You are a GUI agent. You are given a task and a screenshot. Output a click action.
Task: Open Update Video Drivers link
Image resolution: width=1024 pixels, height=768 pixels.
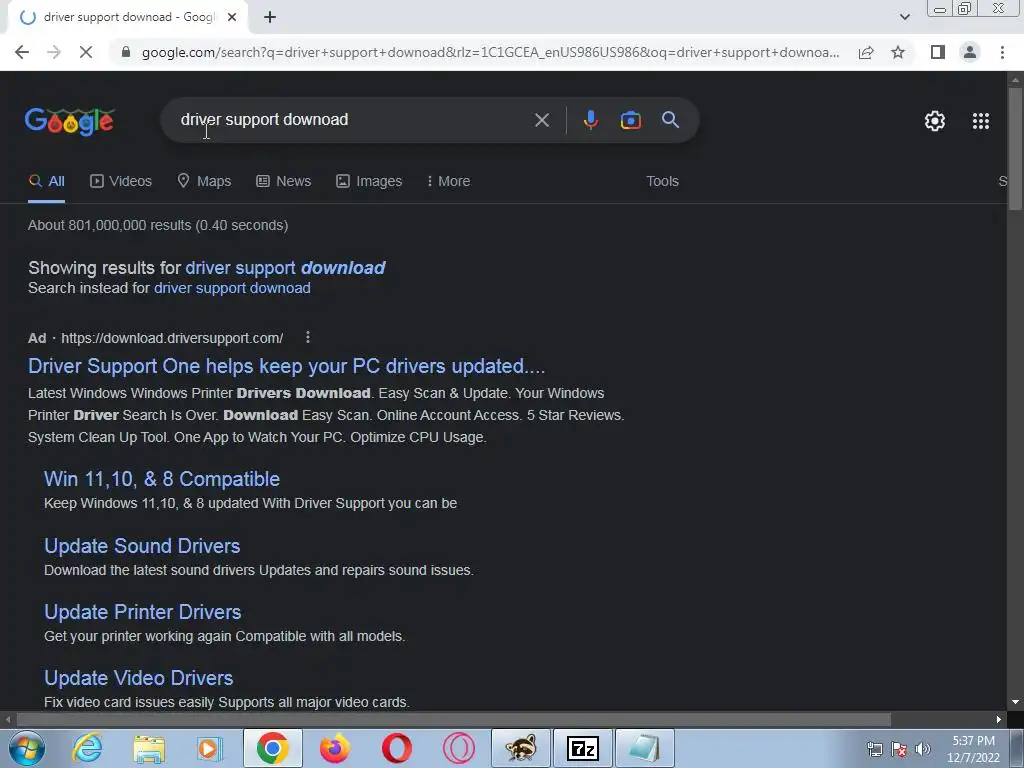click(138, 679)
